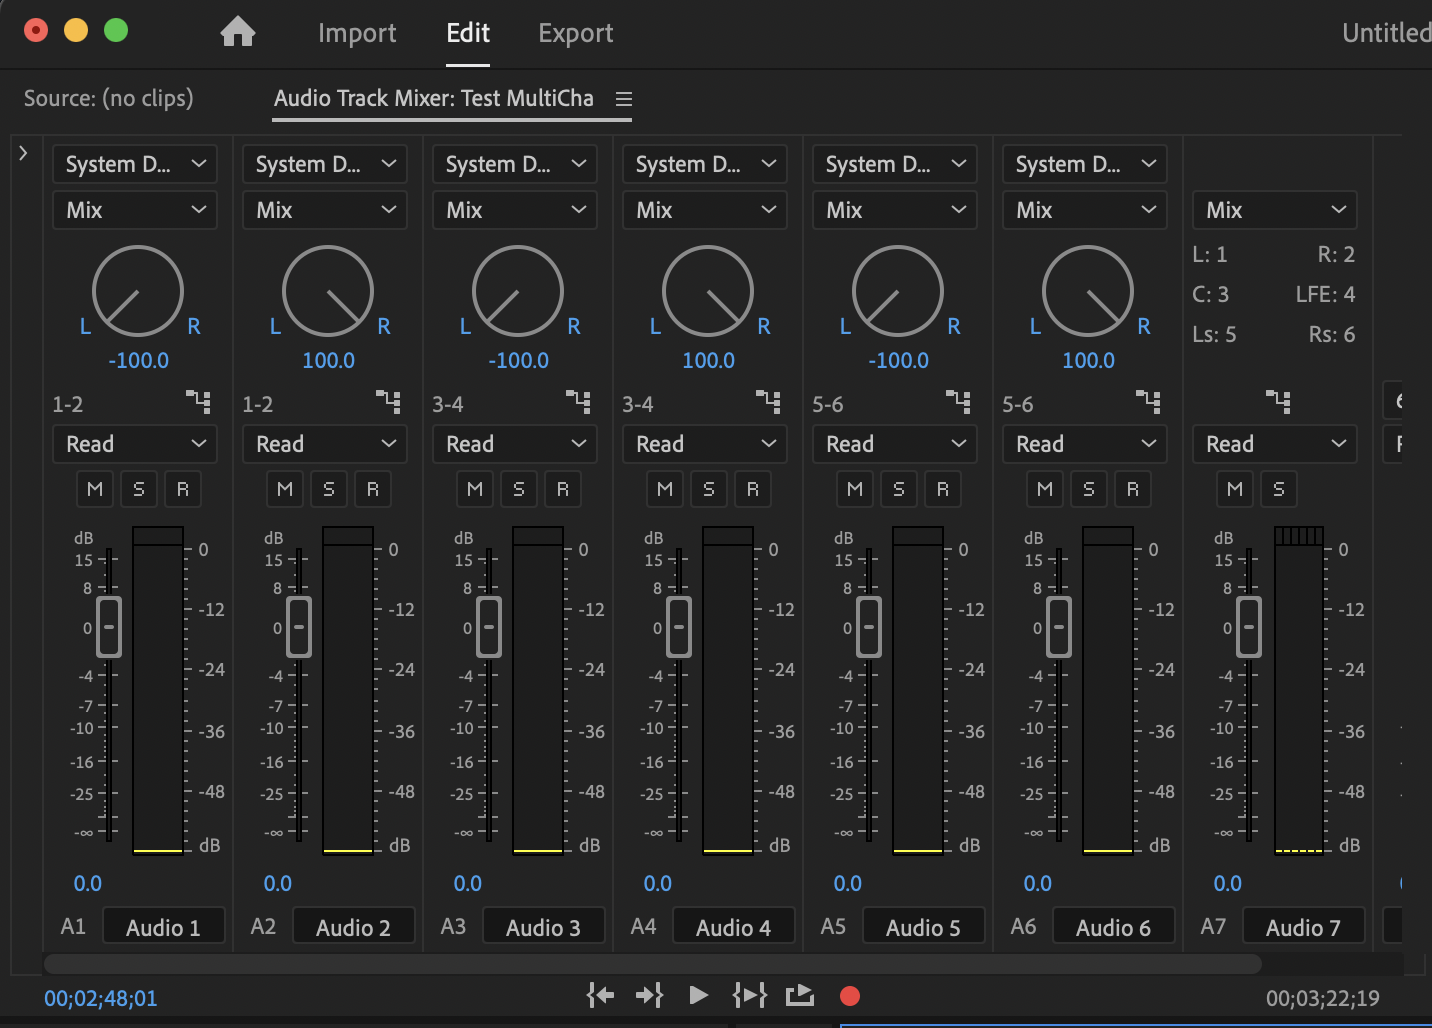Switch to the Import workspace tab
The image size is (1432, 1028).
[x=357, y=33]
